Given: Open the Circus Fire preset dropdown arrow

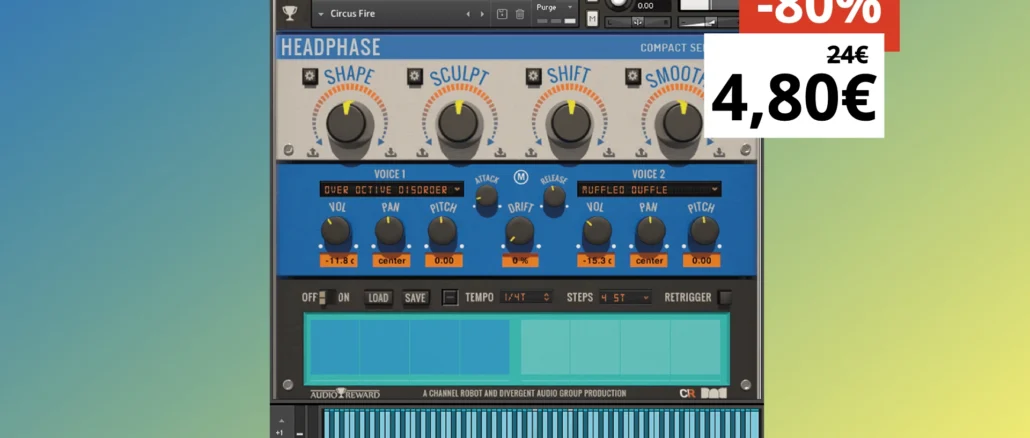Looking at the screenshot, I should pos(321,14).
